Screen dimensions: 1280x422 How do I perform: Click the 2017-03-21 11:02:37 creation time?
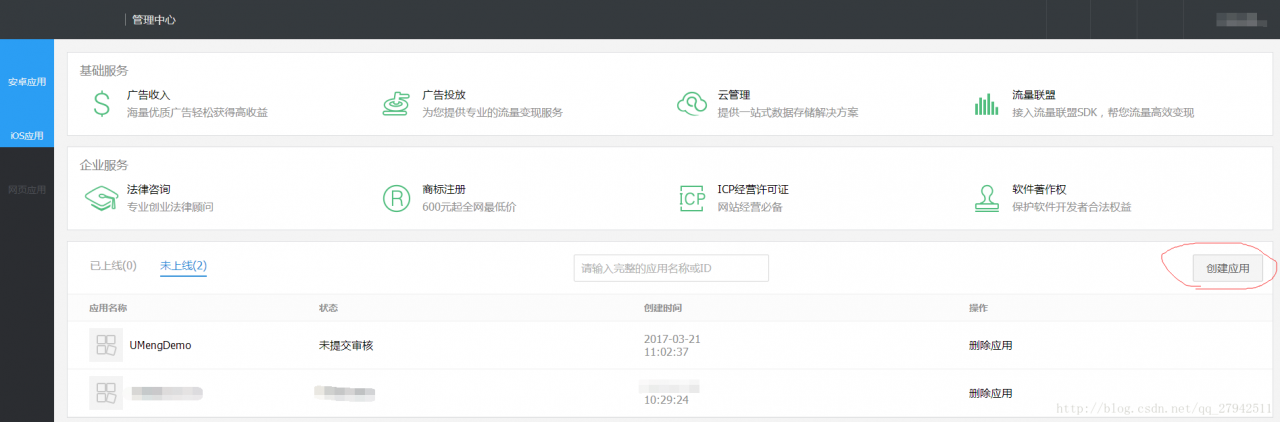[672, 346]
